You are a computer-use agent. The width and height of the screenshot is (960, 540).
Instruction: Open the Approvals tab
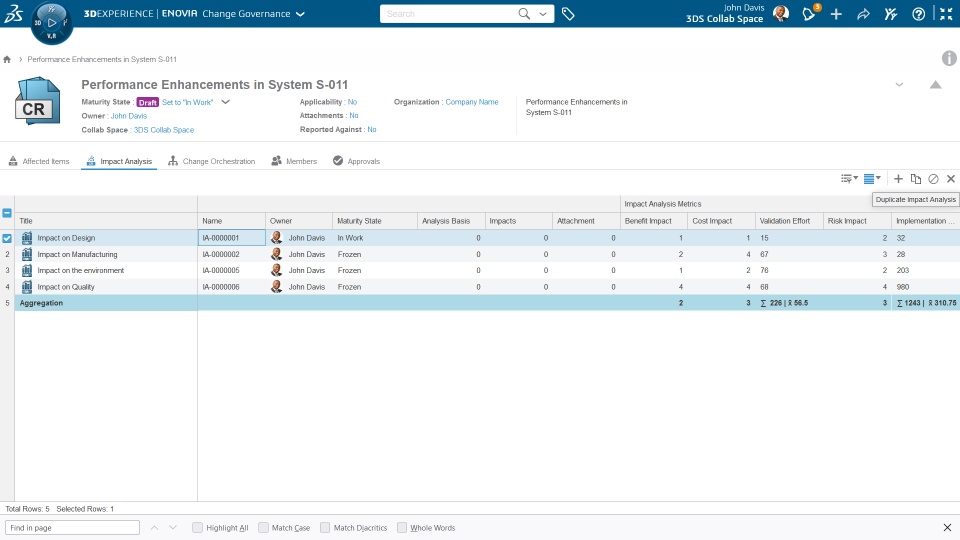356,161
